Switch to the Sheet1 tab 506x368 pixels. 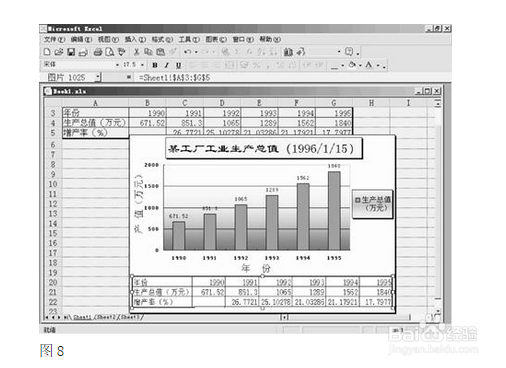click(82, 317)
